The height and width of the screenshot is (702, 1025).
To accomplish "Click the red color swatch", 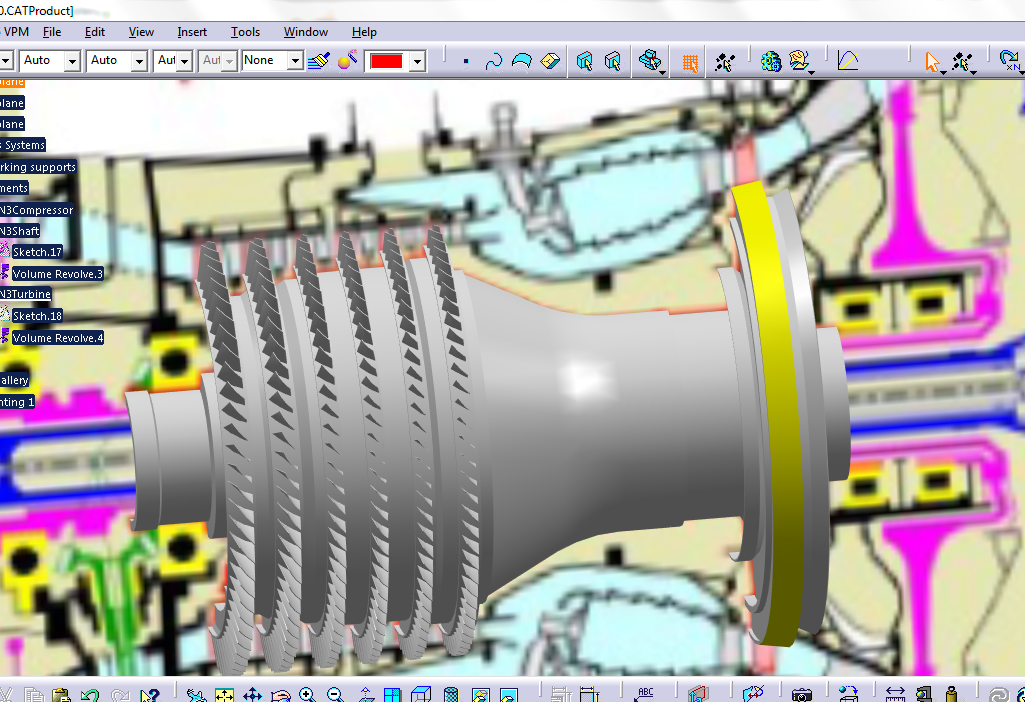I will (386, 62).
